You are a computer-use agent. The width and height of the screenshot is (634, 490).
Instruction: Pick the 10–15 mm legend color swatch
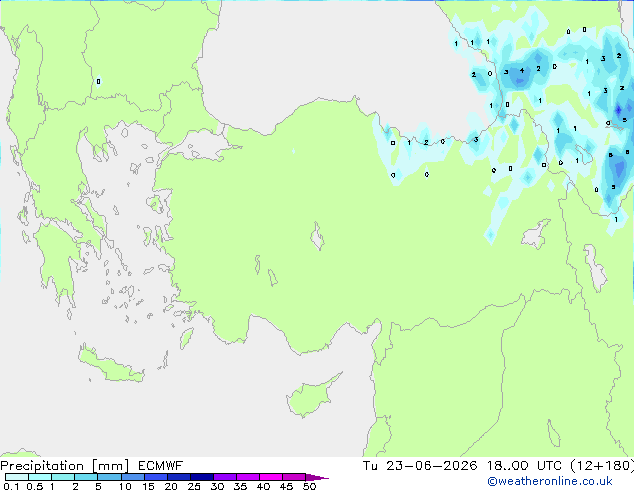pos(133,477)
